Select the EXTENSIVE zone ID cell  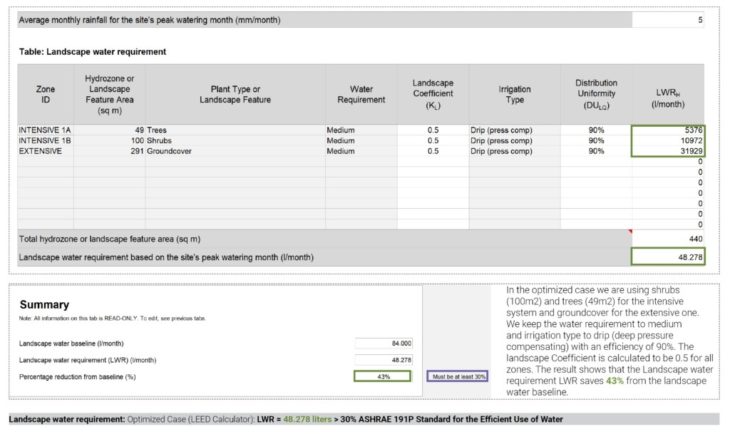pyautogui.click(x=45, y=152)
